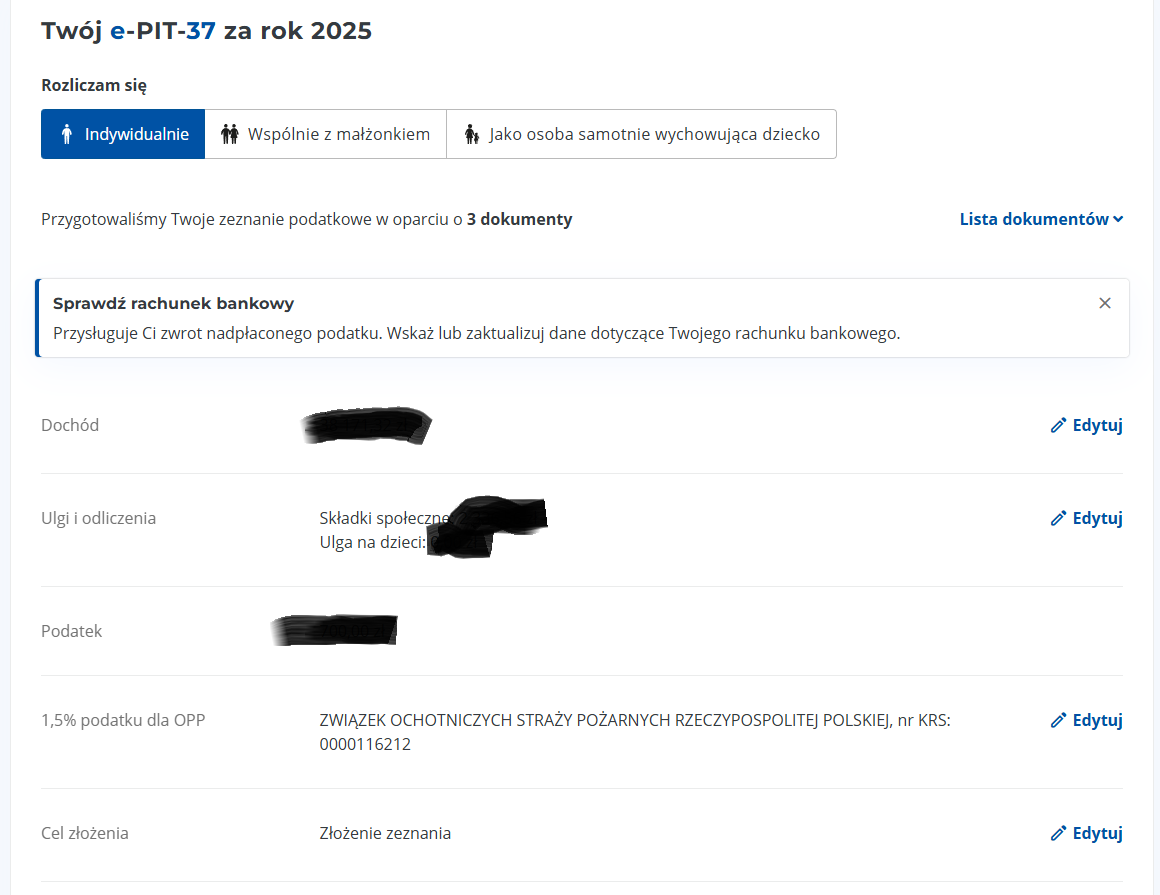Click the single person icon on Indywidualnie
Image resolution: width=1160 pixels, height=895 pixels.
pyautogui.click(x=67, y=134)
